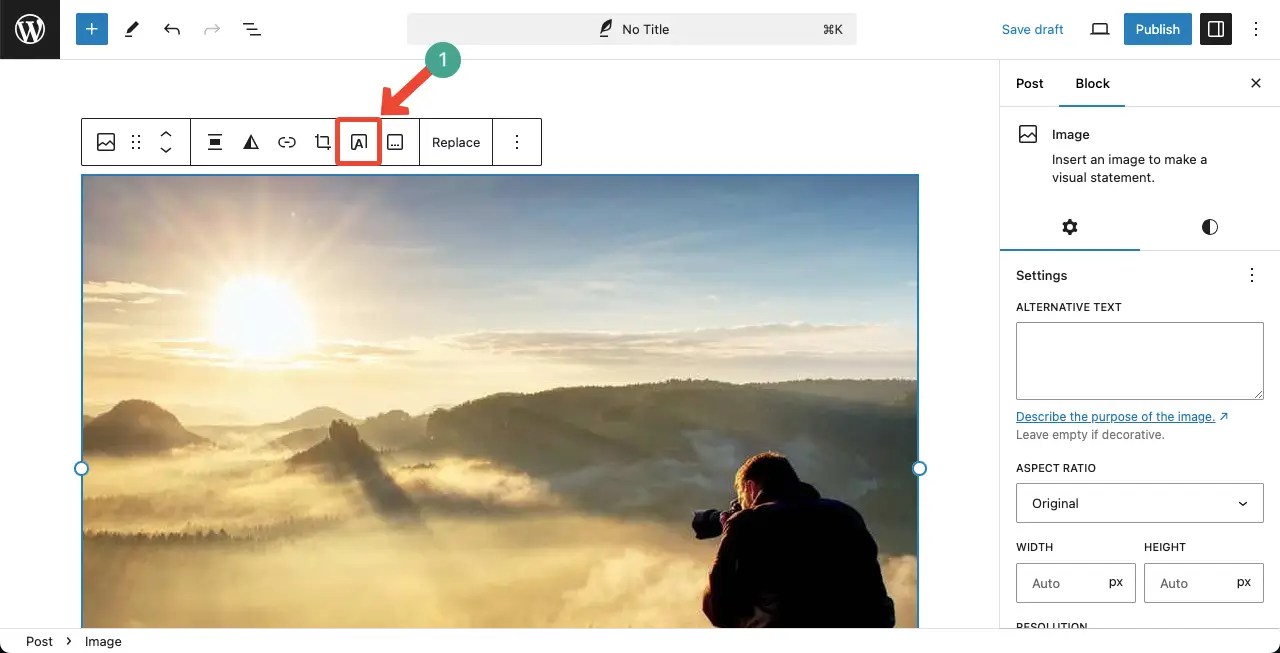
Task: Select the Tools pencil icon in the top bar
Action: coord(131,29)
